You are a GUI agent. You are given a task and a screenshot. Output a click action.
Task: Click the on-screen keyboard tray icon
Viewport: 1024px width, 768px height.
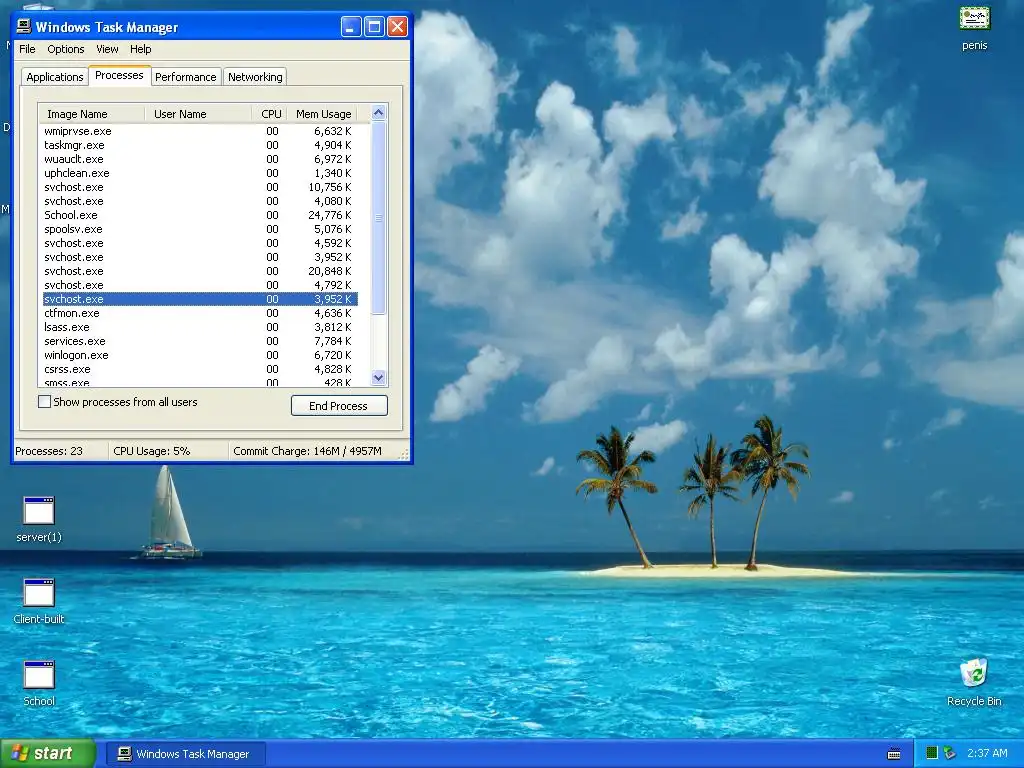[894, 754]
